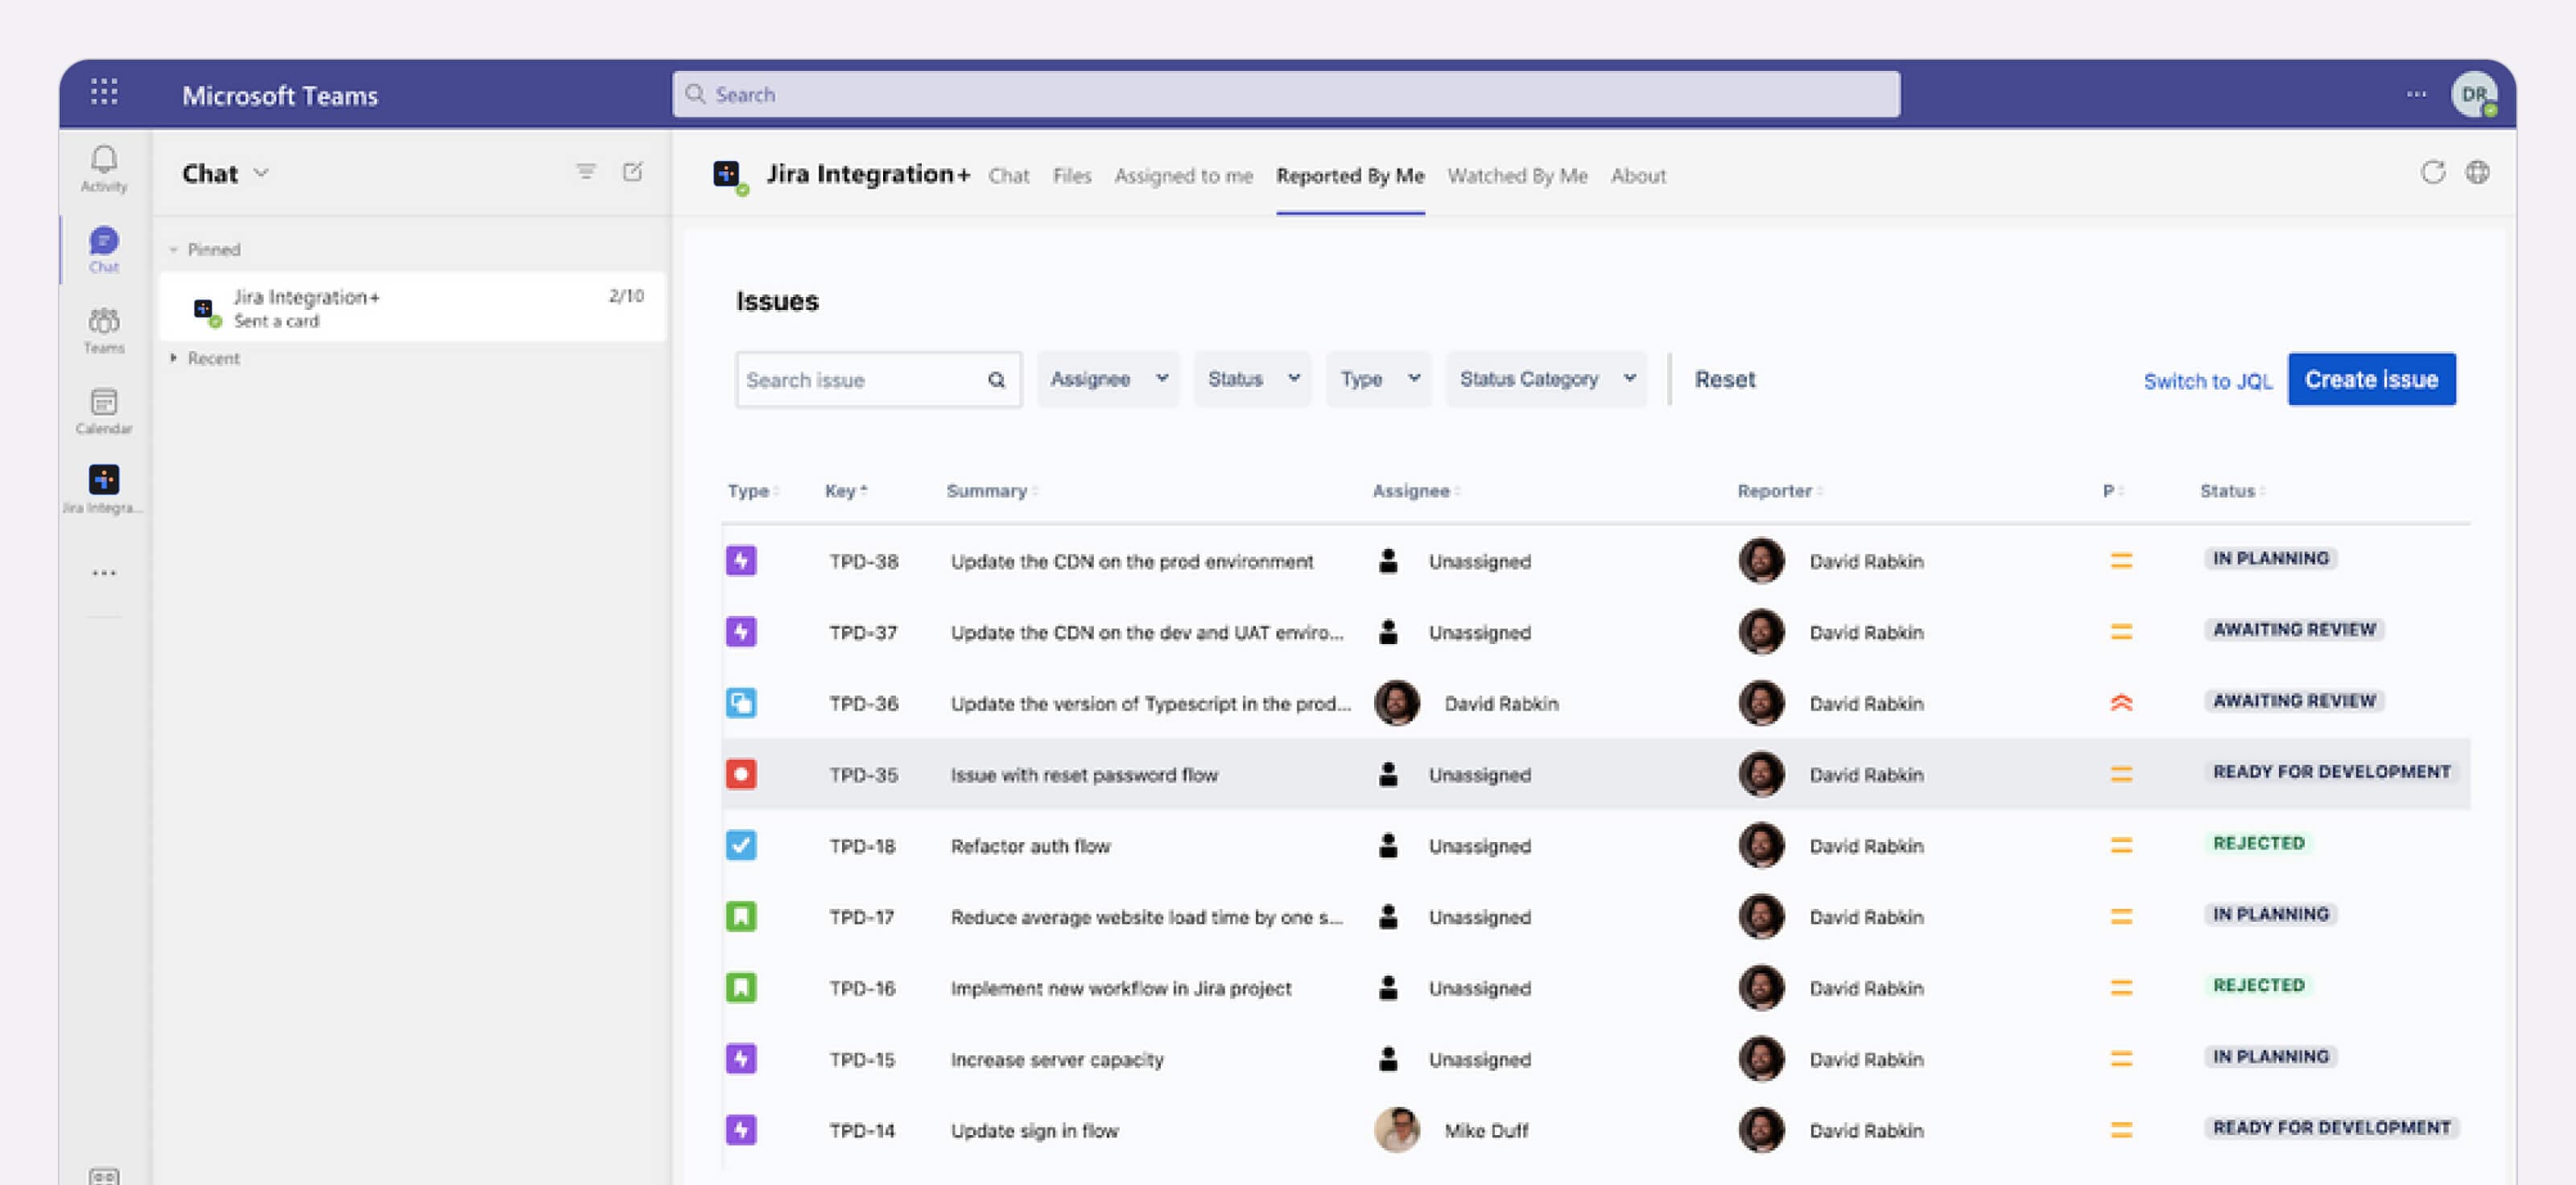The image size is (2576, 1185).
Task: Click the help icon at the bottom of the left rail
Action: pyautogui.click(x=104, y=1177)
